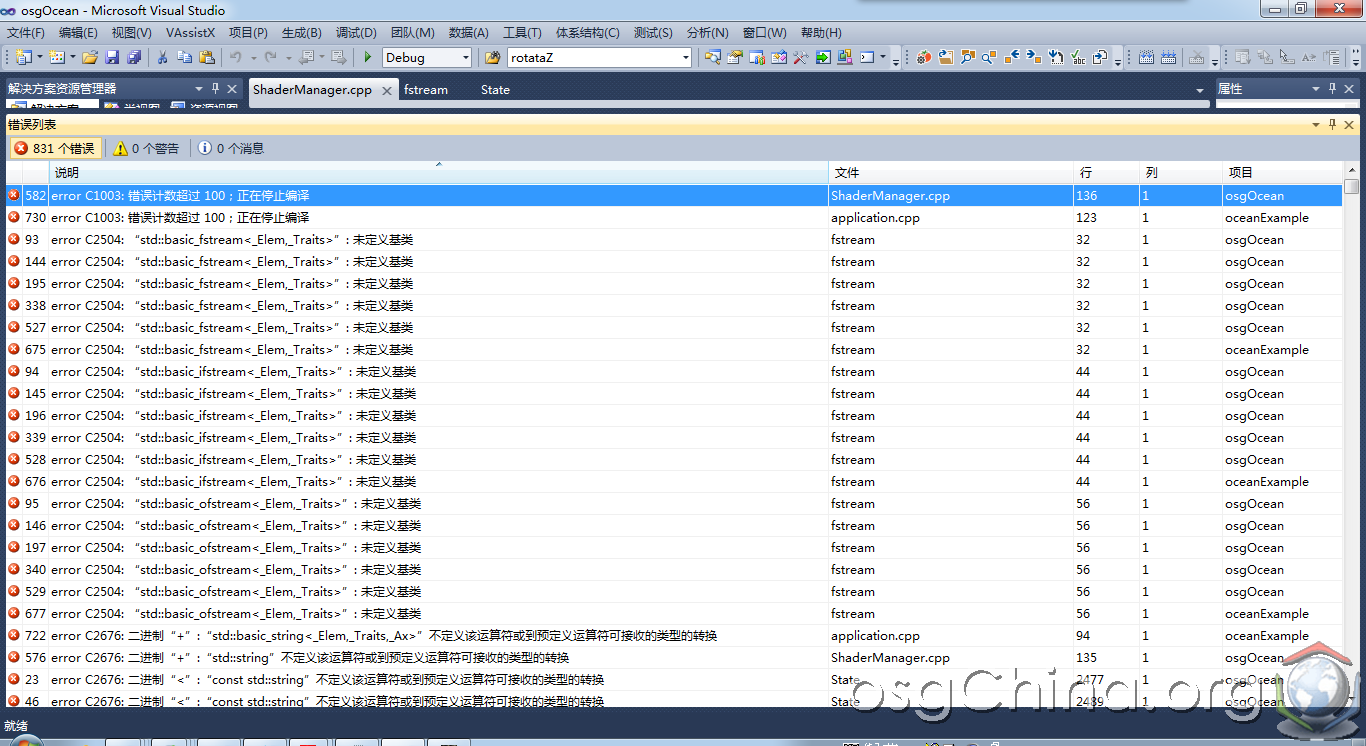Toggle auto-hide pin on 错误列表 panel
Screen dimensions: 1366x746
pyautogui.click(x=1332, y=125)
